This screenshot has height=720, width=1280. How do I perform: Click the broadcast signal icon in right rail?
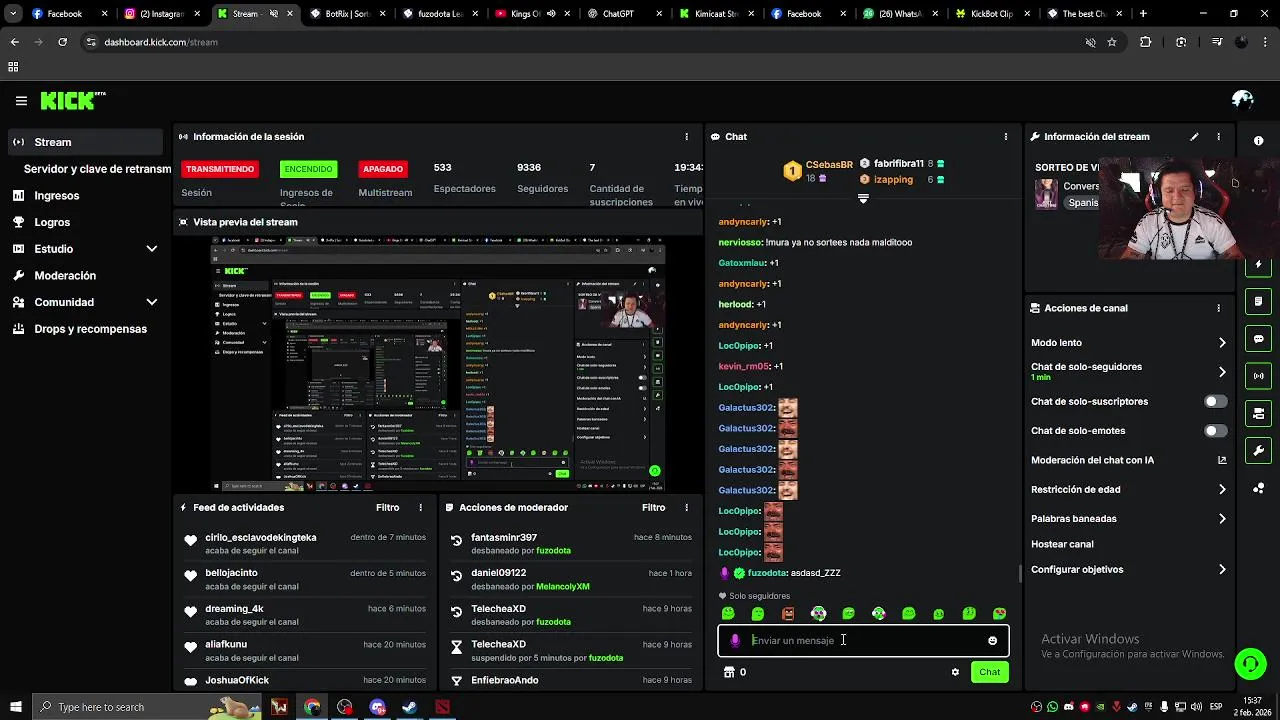(1258, 376)
